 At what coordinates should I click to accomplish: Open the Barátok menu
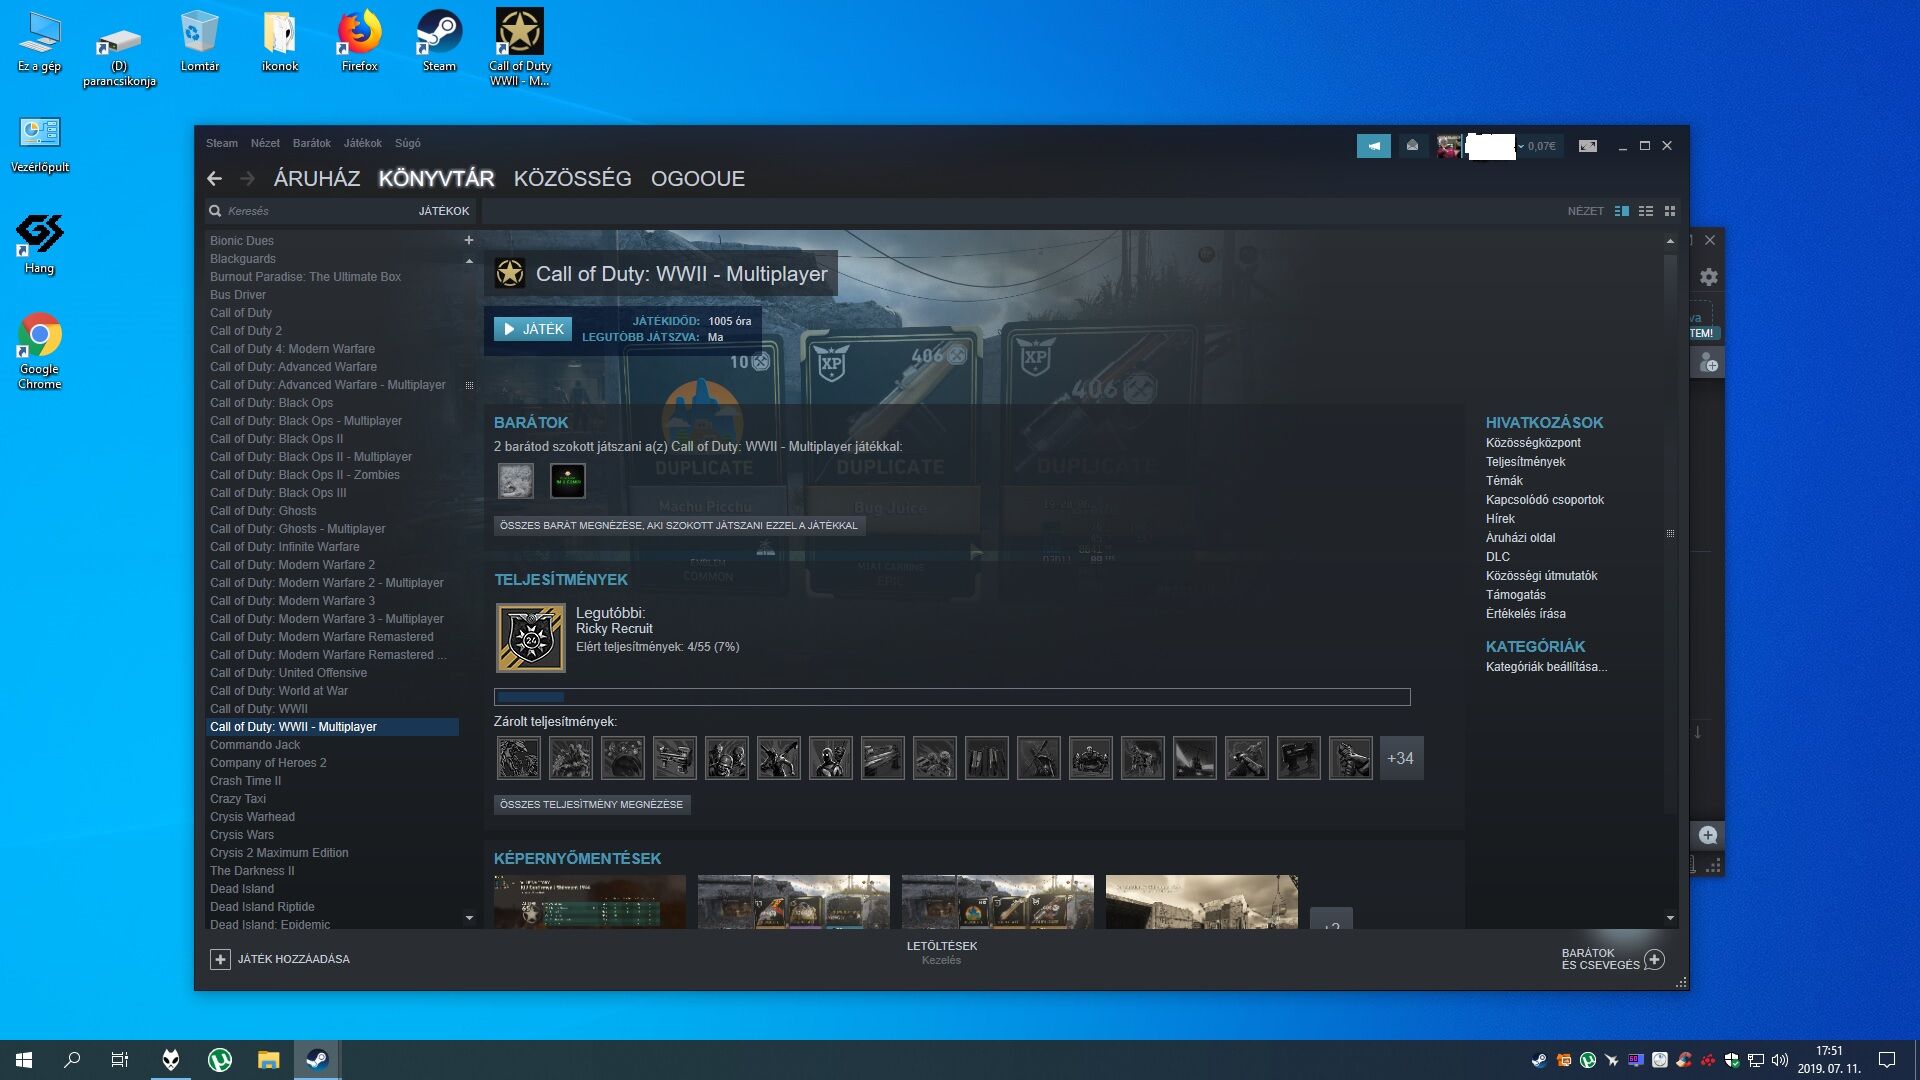tap(312, 143)
